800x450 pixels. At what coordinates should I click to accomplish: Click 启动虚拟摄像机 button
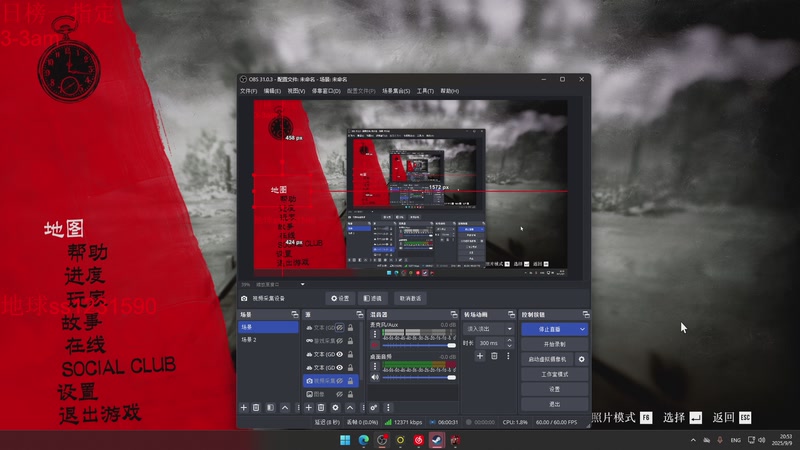tap(547, 359)
